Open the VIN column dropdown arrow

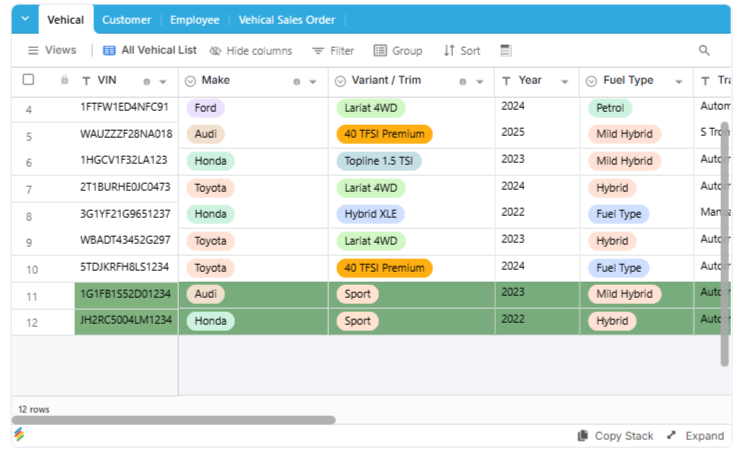pyautogui.click(x=163, y=82)
